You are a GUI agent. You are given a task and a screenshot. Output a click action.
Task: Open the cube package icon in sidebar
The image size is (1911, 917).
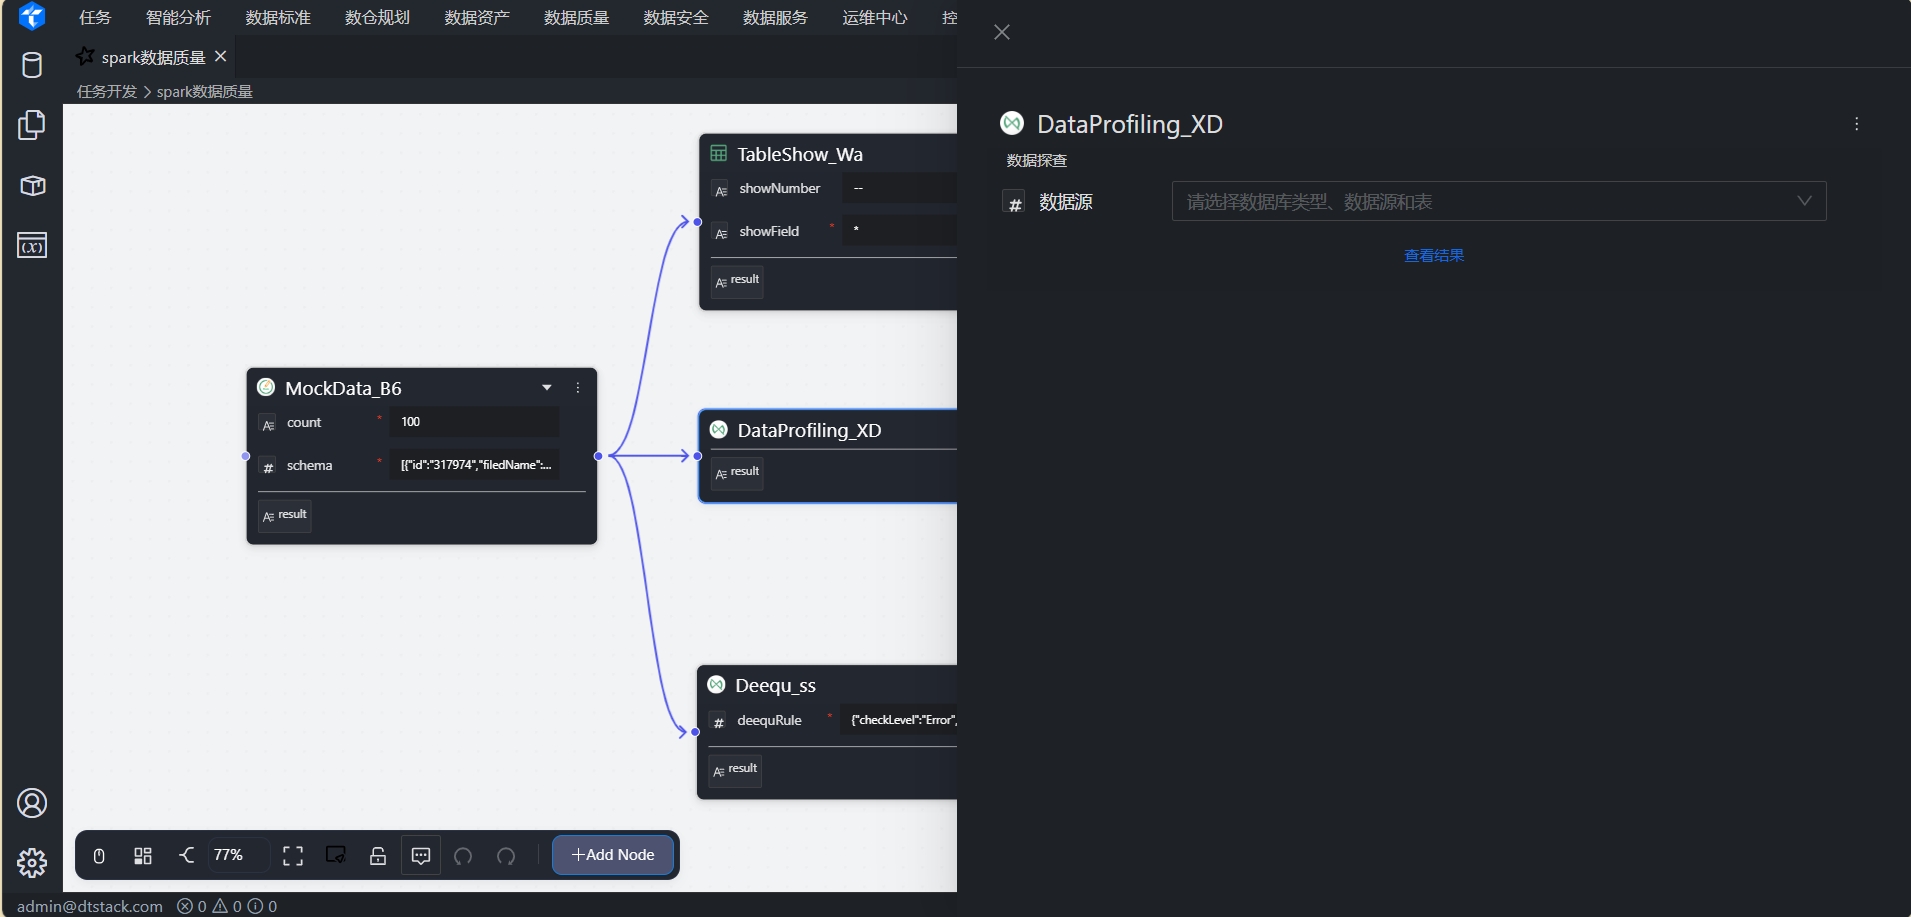pos(32,186)
